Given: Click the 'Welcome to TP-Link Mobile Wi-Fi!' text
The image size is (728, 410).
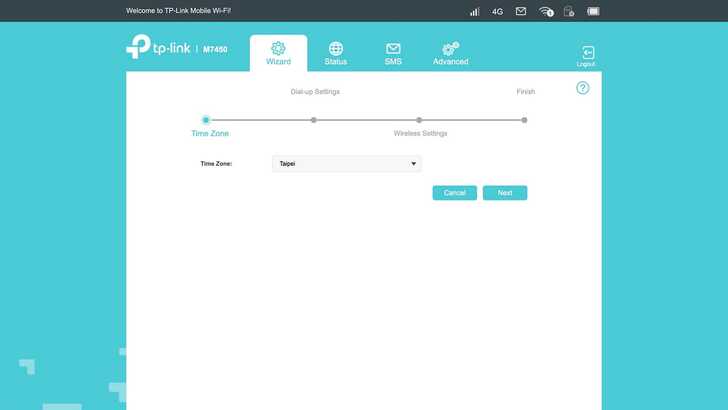Looking at the screenshot, I should pos(178,11).
